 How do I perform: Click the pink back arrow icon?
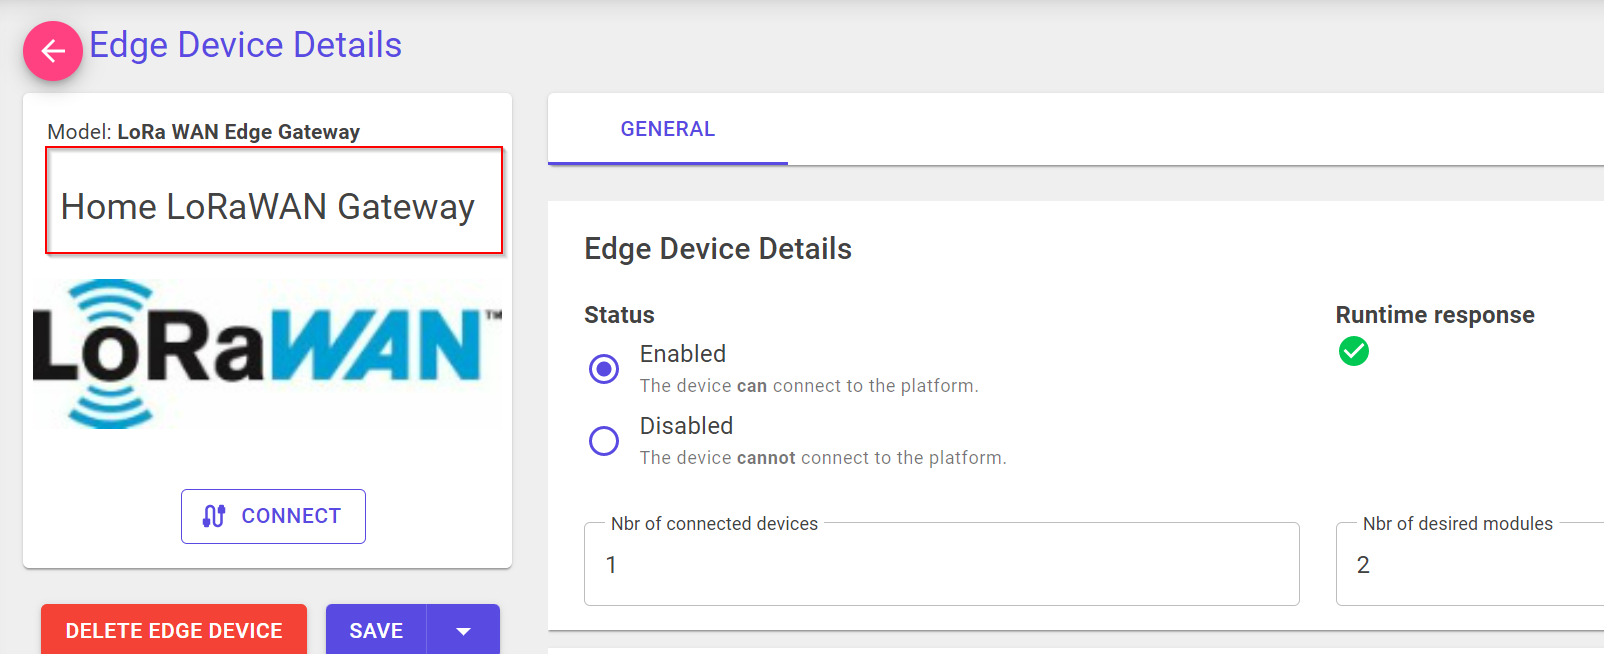coord(52,50)
